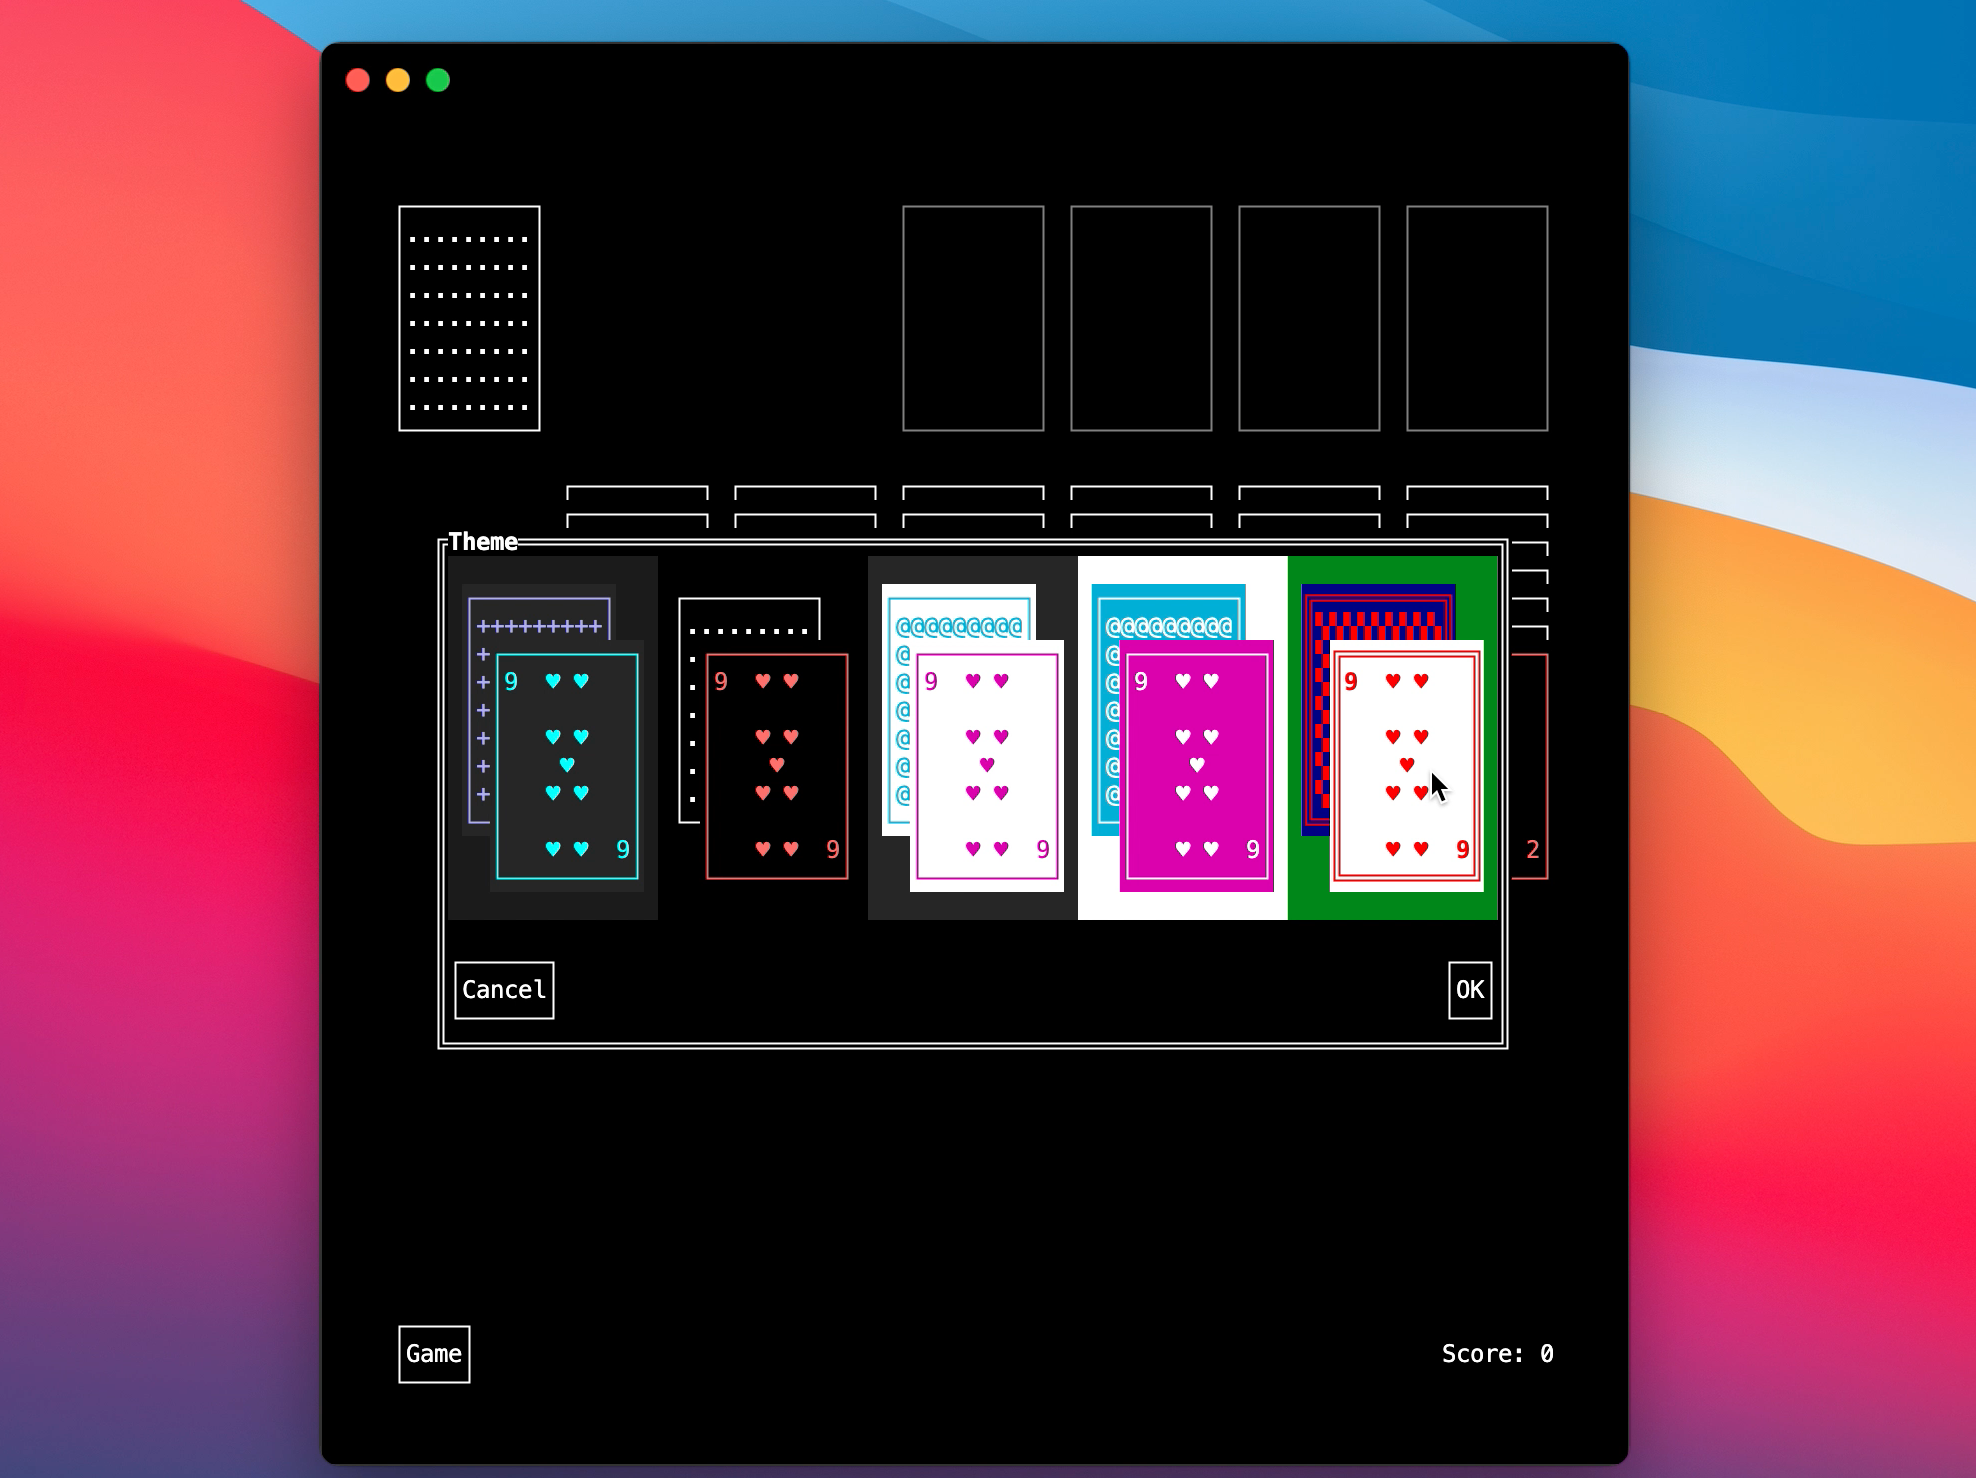Click the green zoom window button
This screenshot has height=1478, width=1976.
point(438,80)
